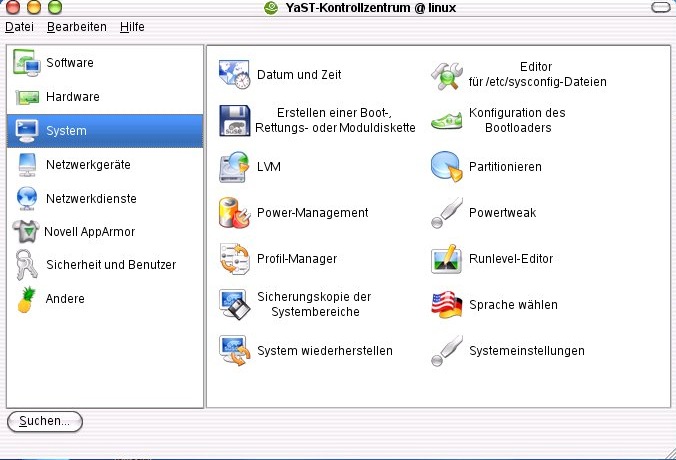
Task: Click the Runlevel-Editor label
Action: pos(511,259)
